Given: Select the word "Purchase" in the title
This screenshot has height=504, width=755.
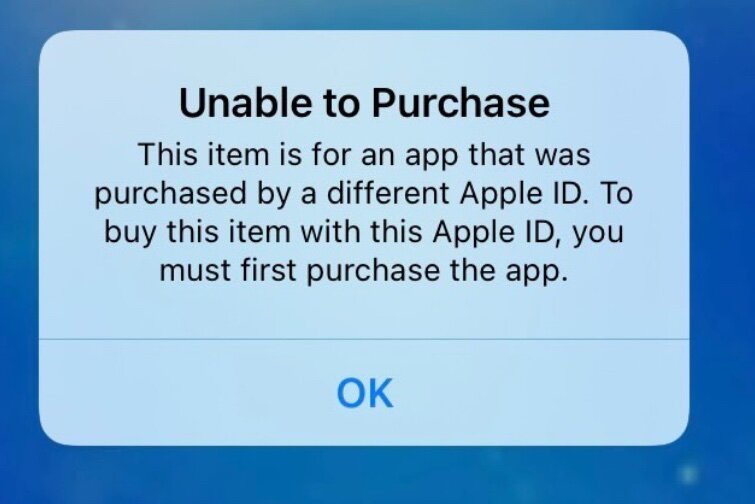Looking at the screenshot, I should tap(460, 103).
